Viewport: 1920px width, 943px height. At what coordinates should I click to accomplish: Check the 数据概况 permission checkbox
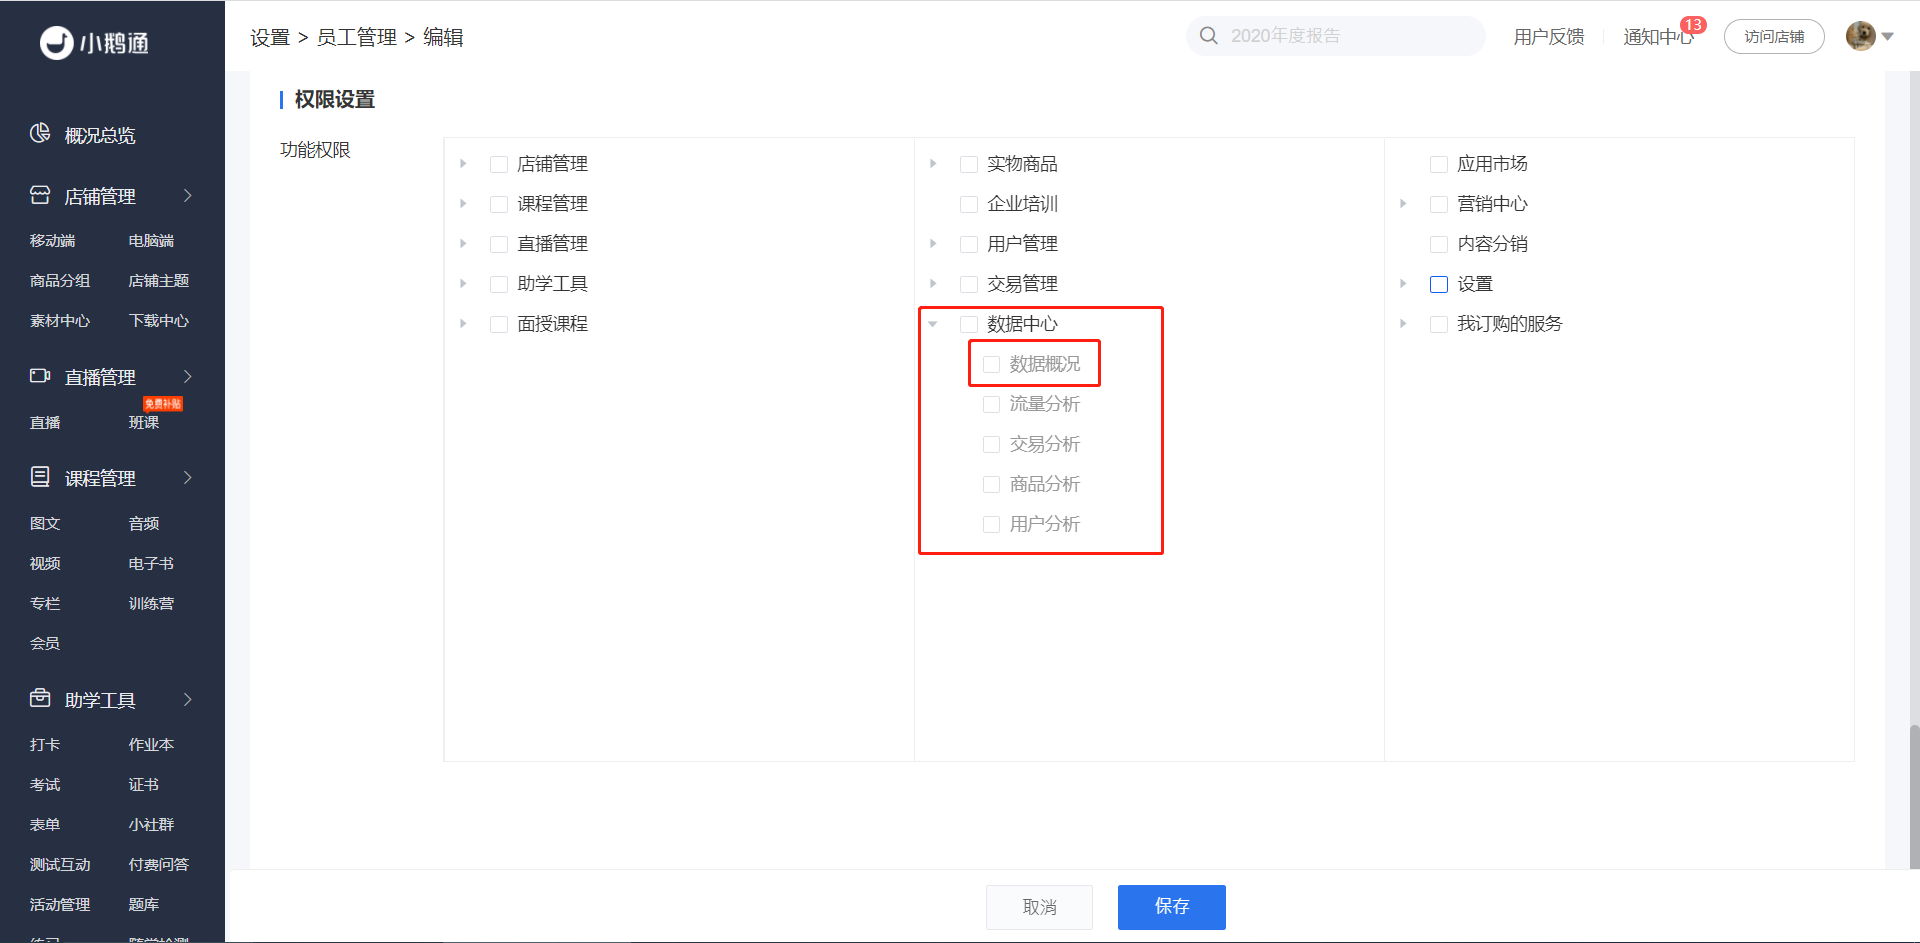point(991,364)
